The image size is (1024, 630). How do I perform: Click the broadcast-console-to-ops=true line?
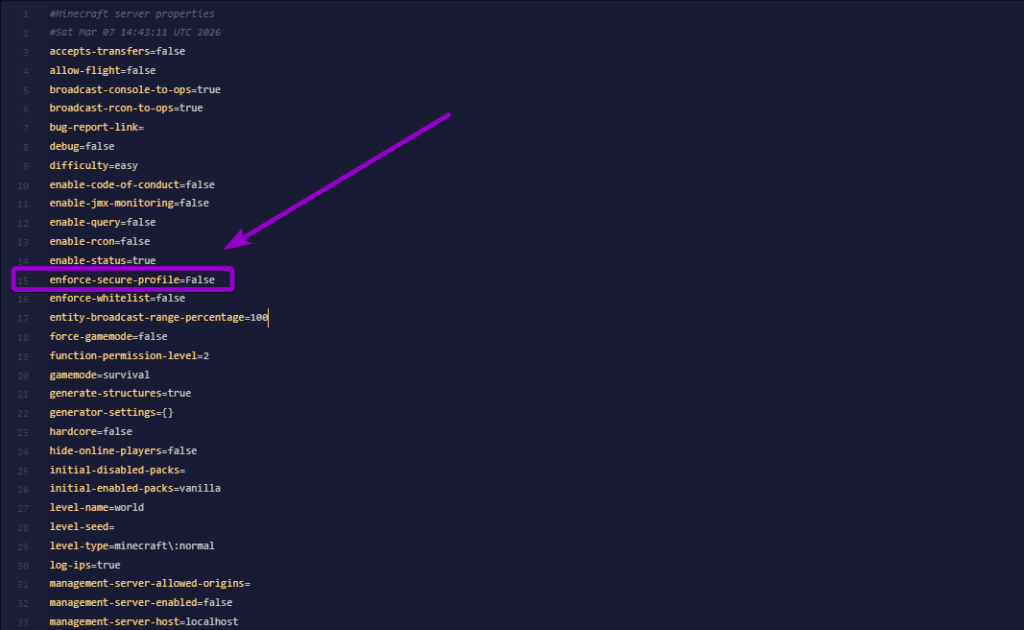[134, 89]
